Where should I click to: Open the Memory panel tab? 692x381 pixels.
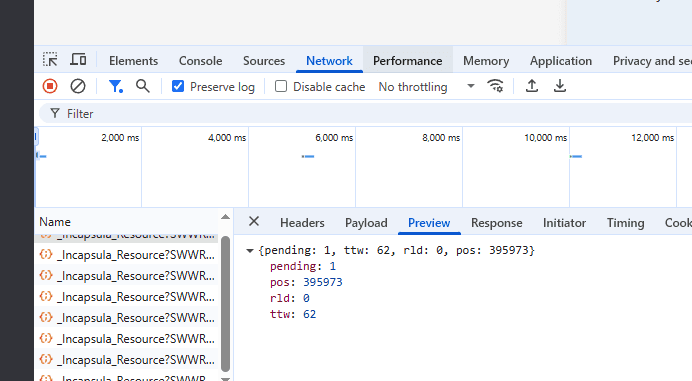click(x=486, y=61)
